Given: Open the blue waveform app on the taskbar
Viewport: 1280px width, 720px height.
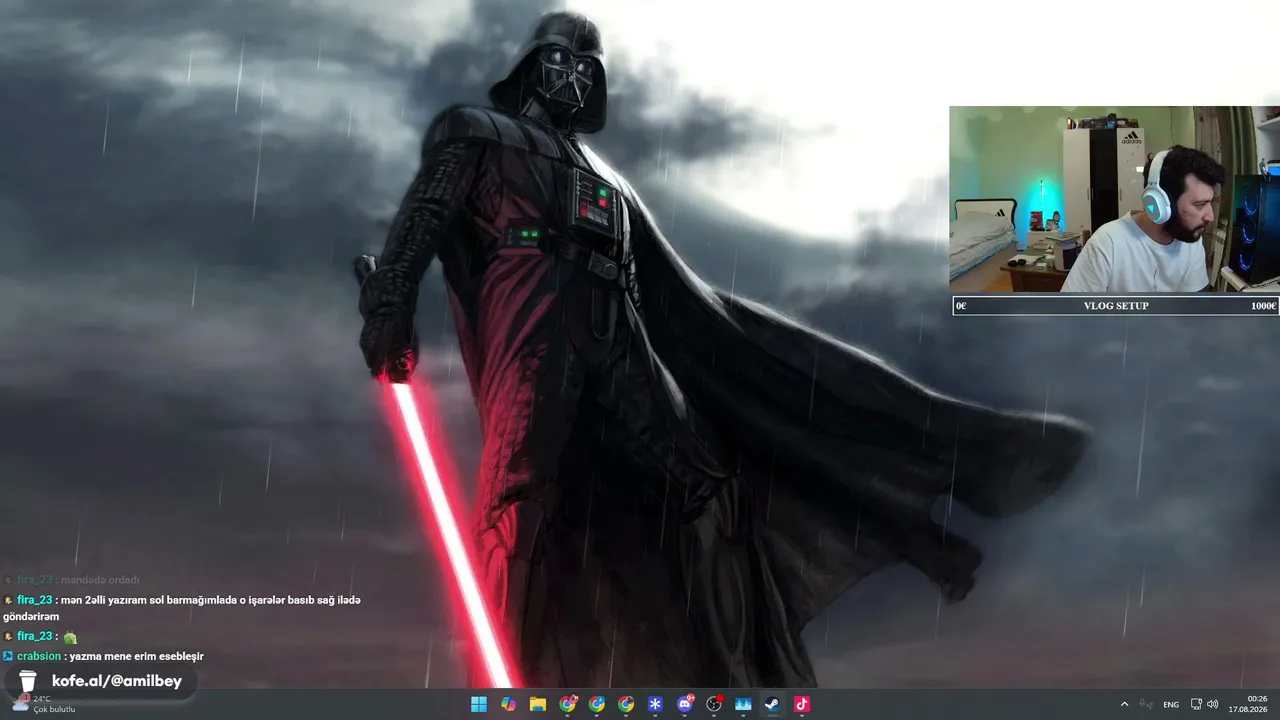Looking at the screenshot, I should coord(743,704).
